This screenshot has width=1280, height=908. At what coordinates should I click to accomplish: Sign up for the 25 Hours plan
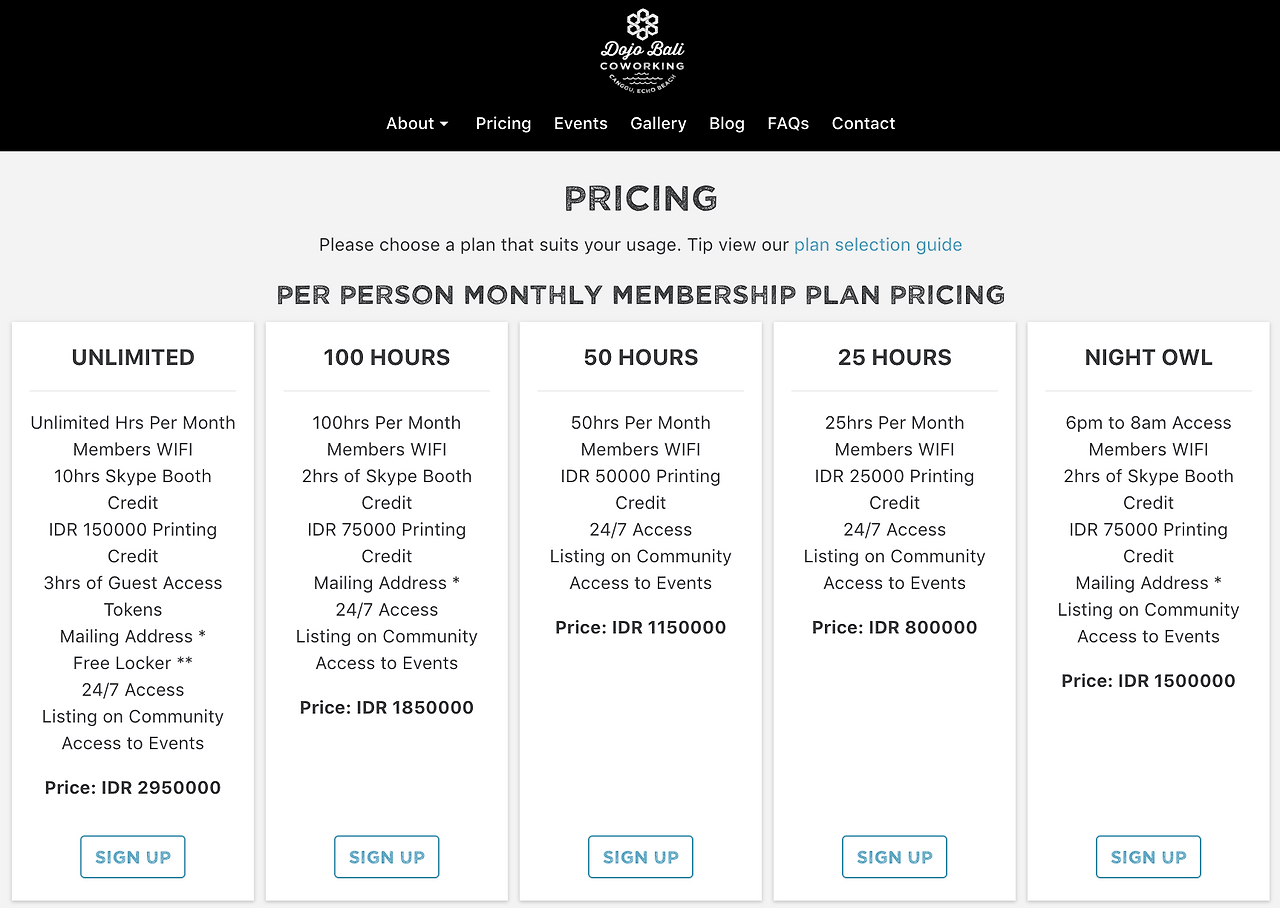point(895,857)
